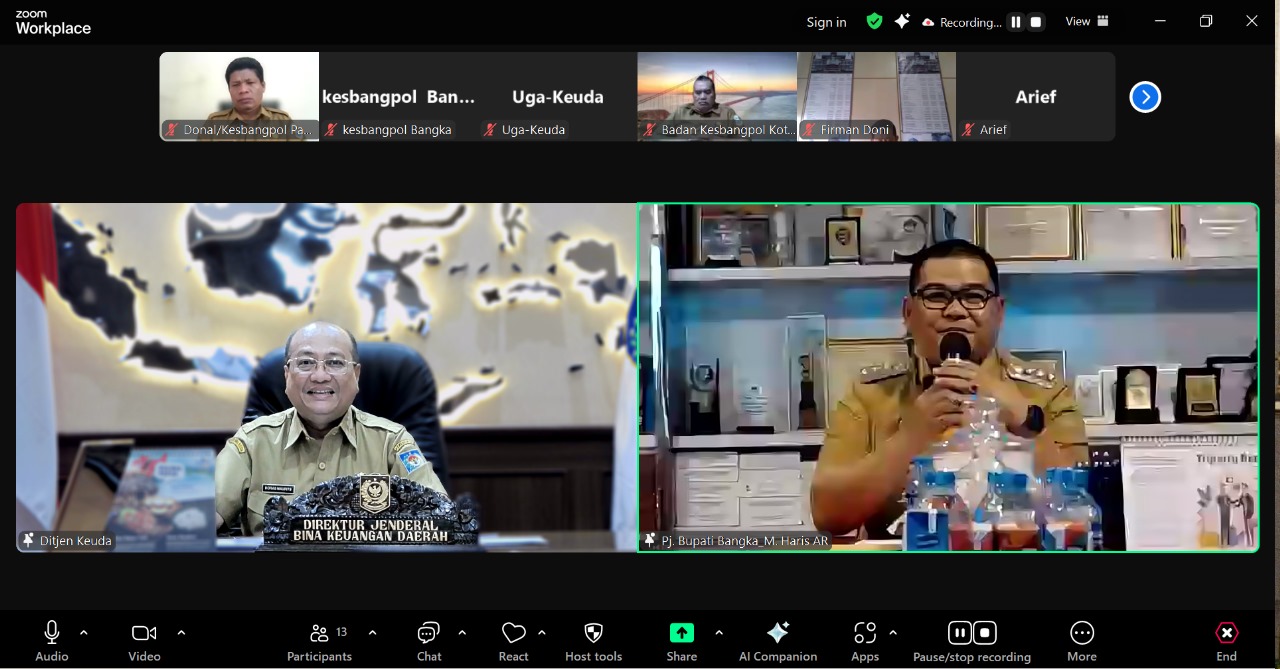Open the Chat panel
The height and width of the screenshot is (669, 1280).
[429, 641]
